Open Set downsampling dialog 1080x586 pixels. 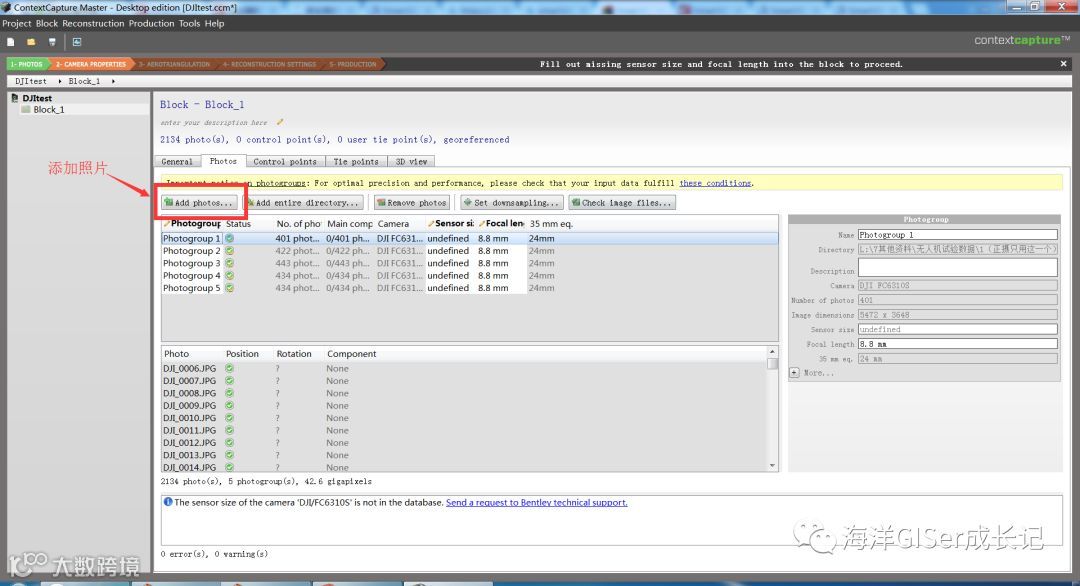(512, 202)
